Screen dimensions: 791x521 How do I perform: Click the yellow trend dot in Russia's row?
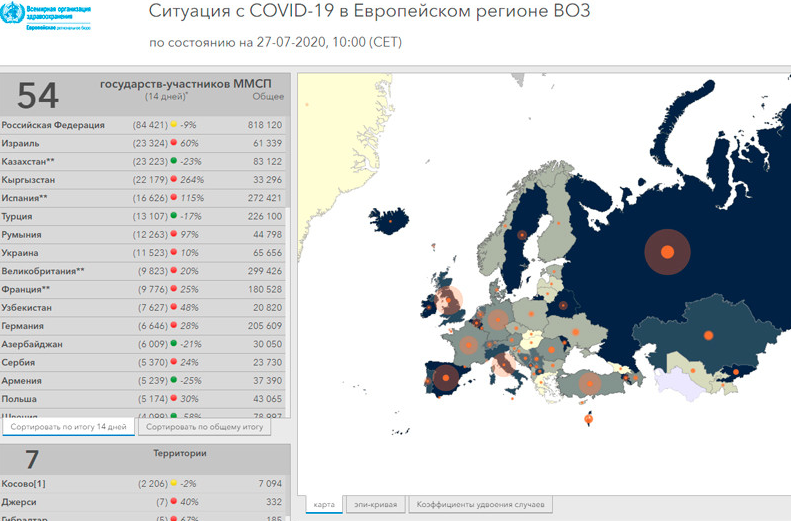(175, 125)
